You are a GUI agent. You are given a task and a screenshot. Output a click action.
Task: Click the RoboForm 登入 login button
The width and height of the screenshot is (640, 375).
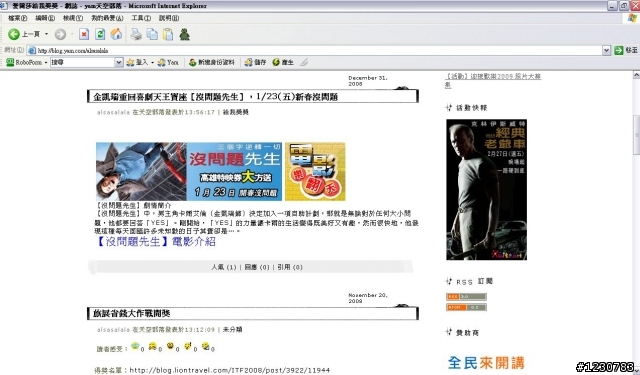pos(138,62)
